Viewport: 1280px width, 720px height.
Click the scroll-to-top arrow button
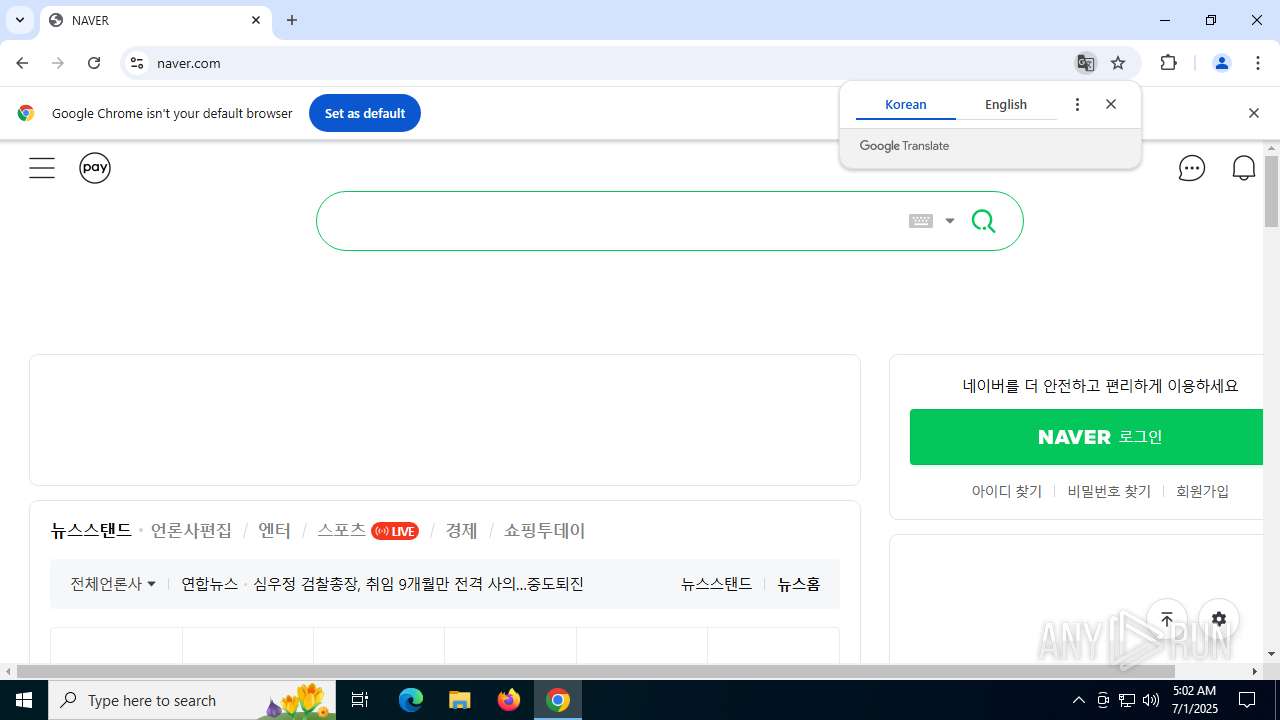point(1167,619)
